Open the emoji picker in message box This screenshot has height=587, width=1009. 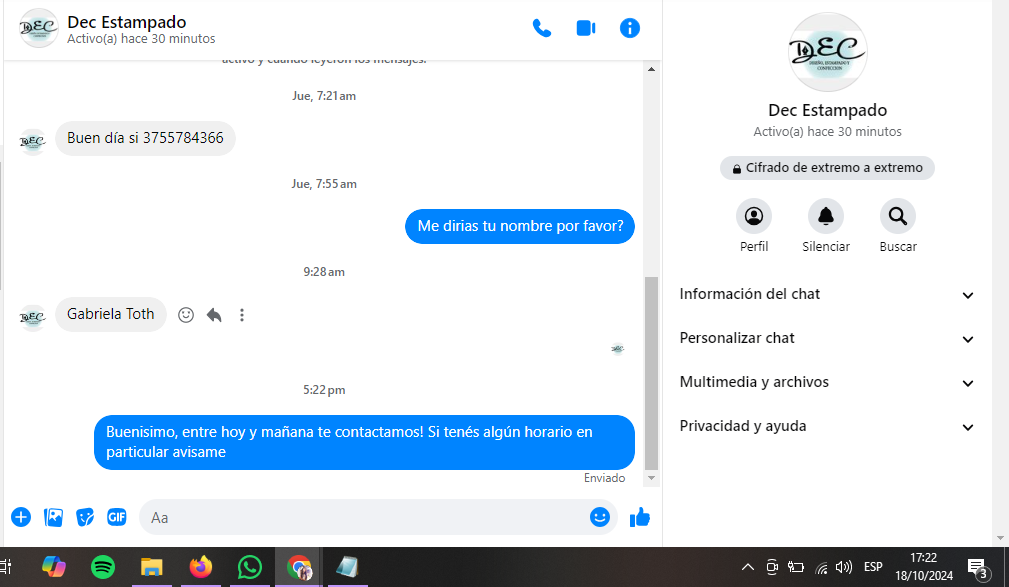point(600,517)
